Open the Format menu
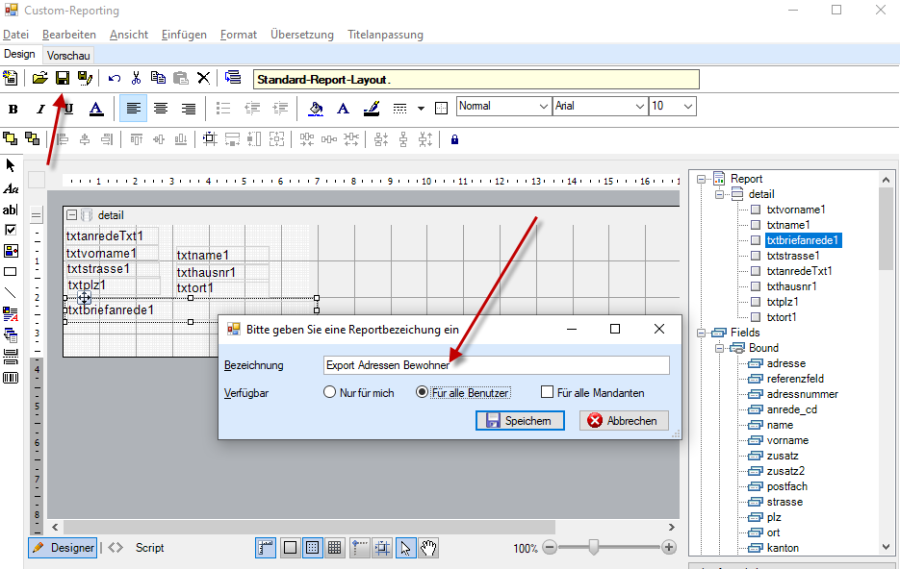The height and width of the screenshot is (569, 900). click(x=238, y=34)
